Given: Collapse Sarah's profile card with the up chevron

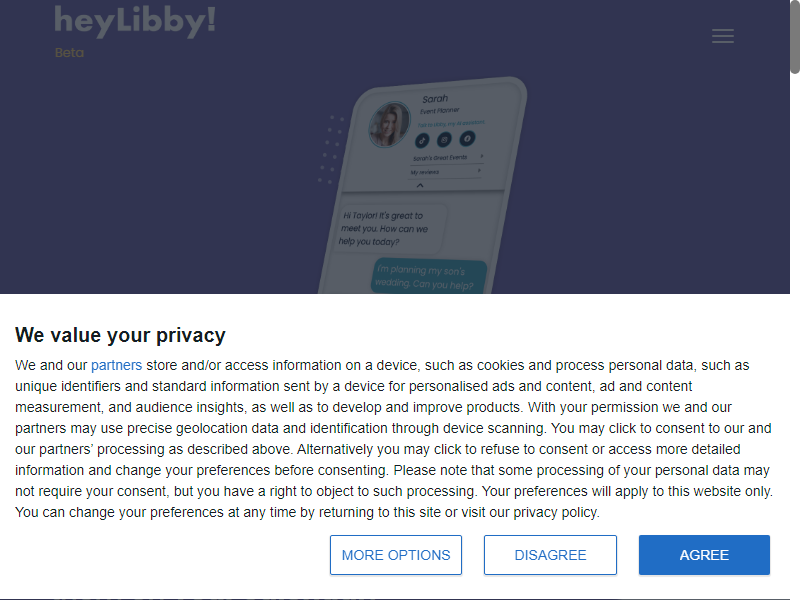Looking at the screenshot, I should click(x=420, y=185).
